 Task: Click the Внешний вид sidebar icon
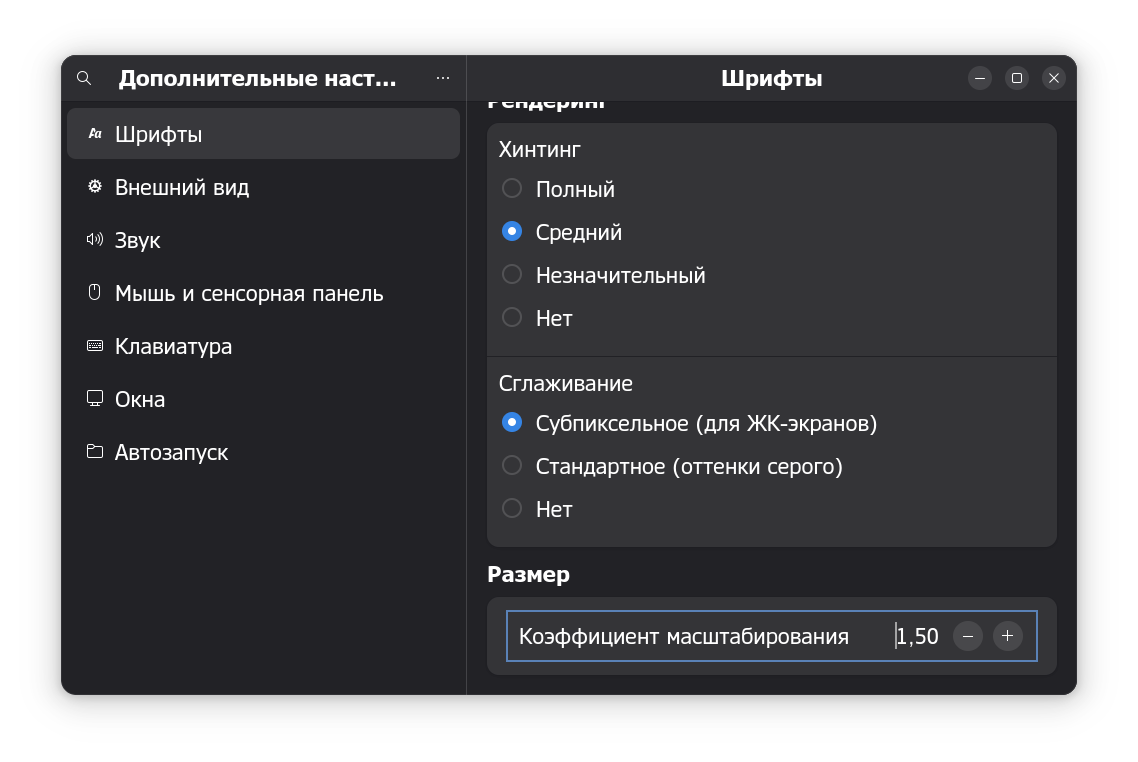click(x=95, y=187)
